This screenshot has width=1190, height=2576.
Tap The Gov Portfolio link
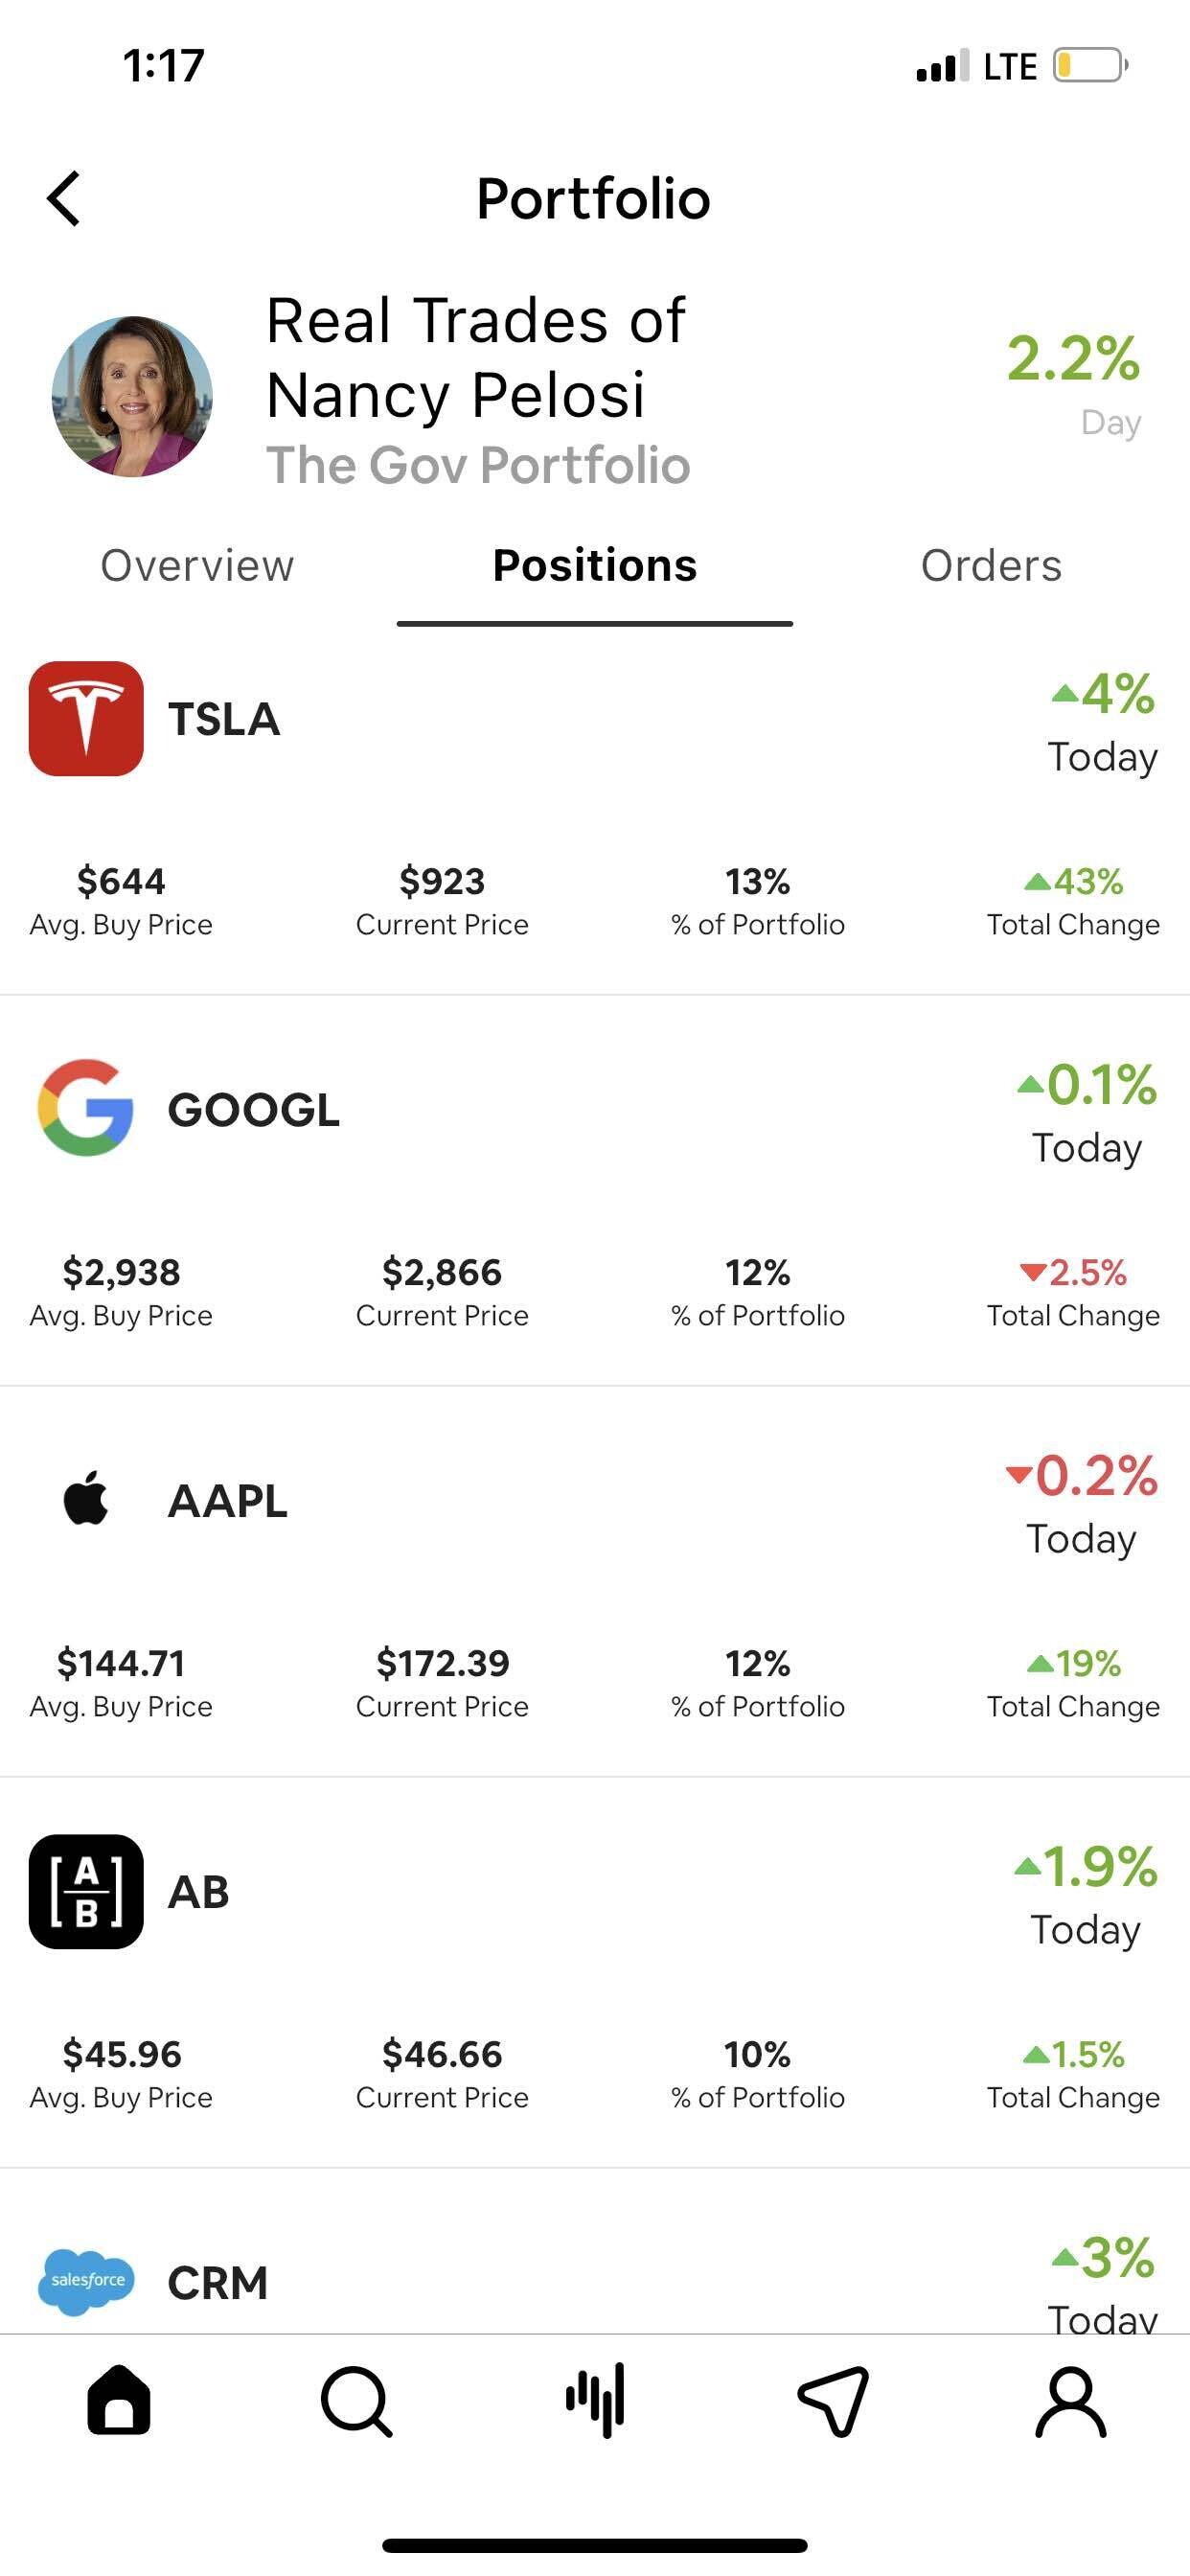[478, 465]
